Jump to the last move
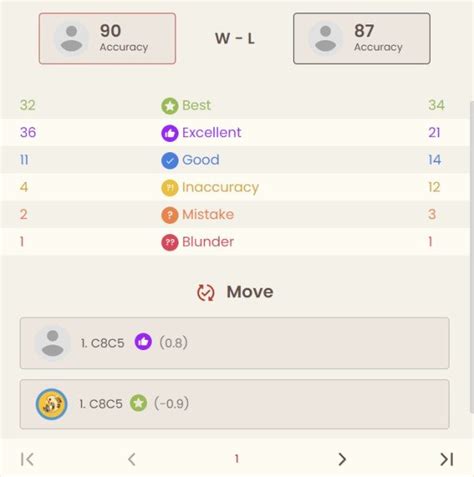The image size is (474, 477). [446, 459]
